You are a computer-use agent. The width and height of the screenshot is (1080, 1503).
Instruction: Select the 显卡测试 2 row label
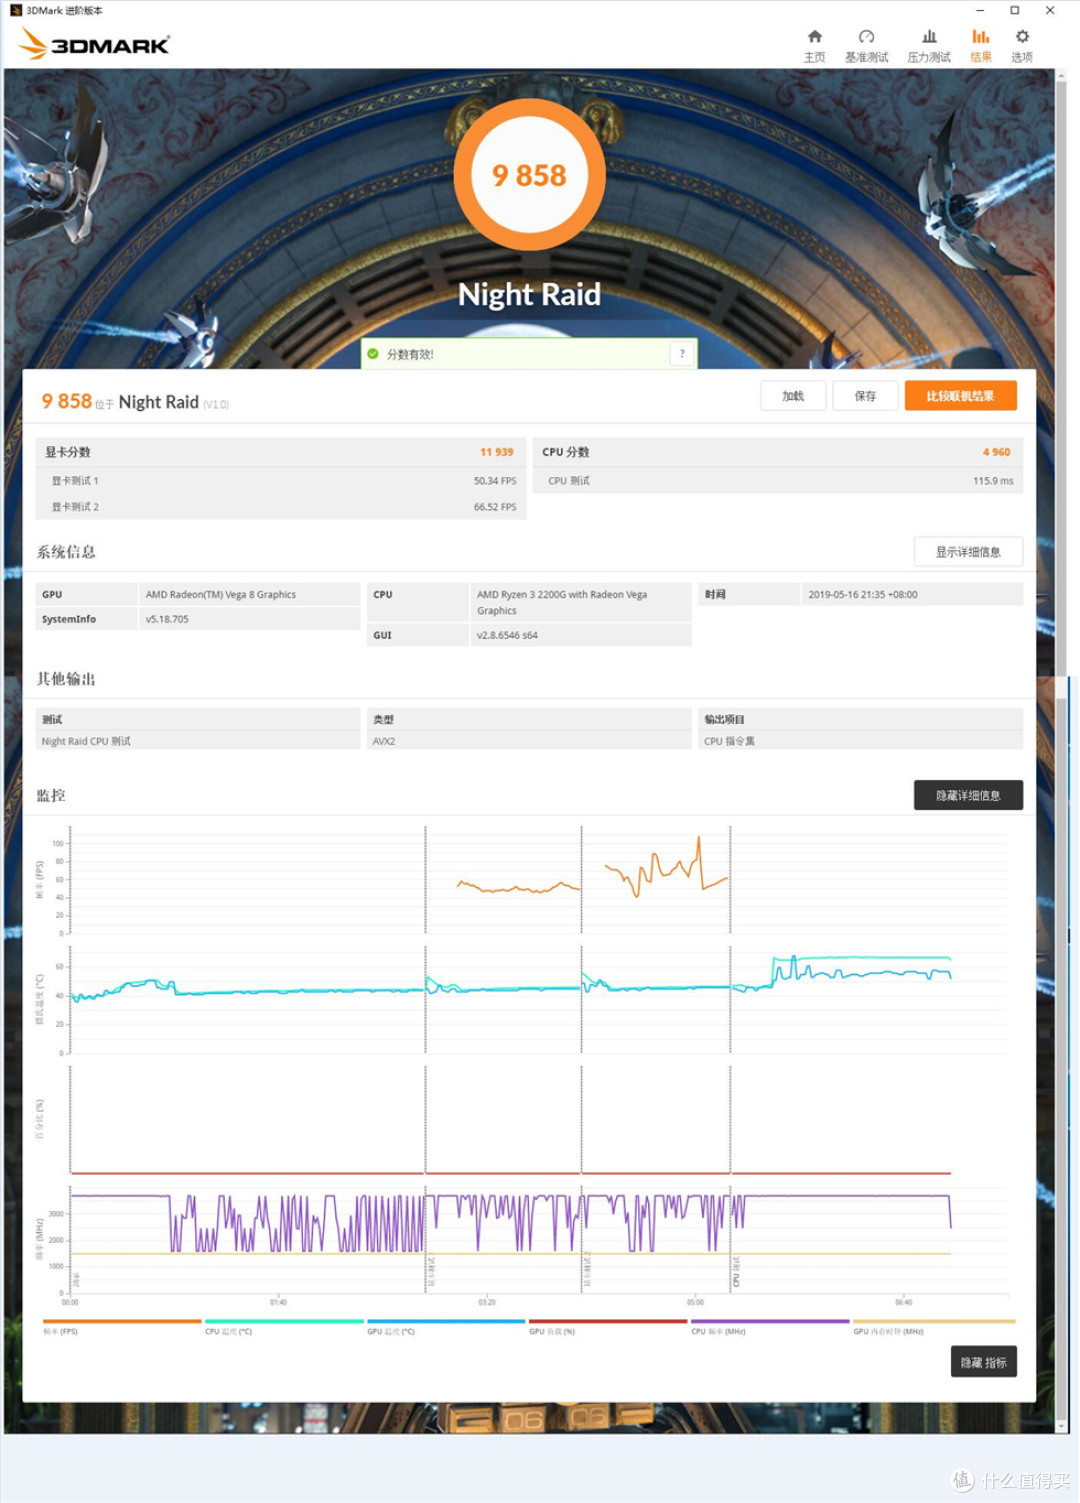point(75,507)
